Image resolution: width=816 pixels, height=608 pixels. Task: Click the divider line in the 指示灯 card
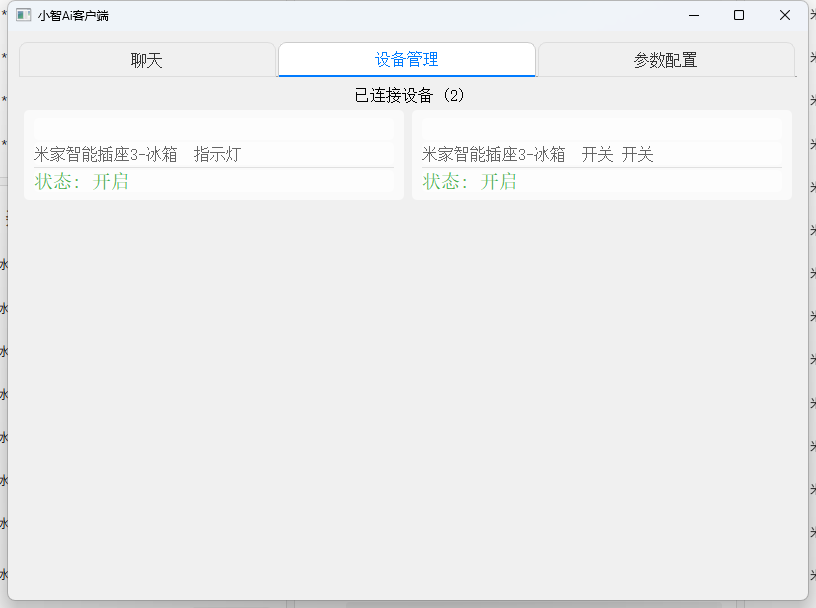(213, 167)
